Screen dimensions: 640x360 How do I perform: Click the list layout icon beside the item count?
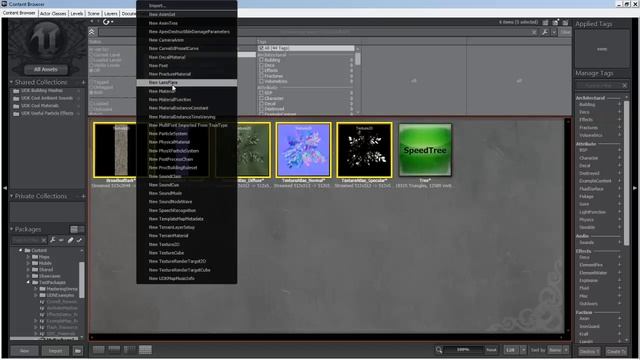(x=545, y=22)
